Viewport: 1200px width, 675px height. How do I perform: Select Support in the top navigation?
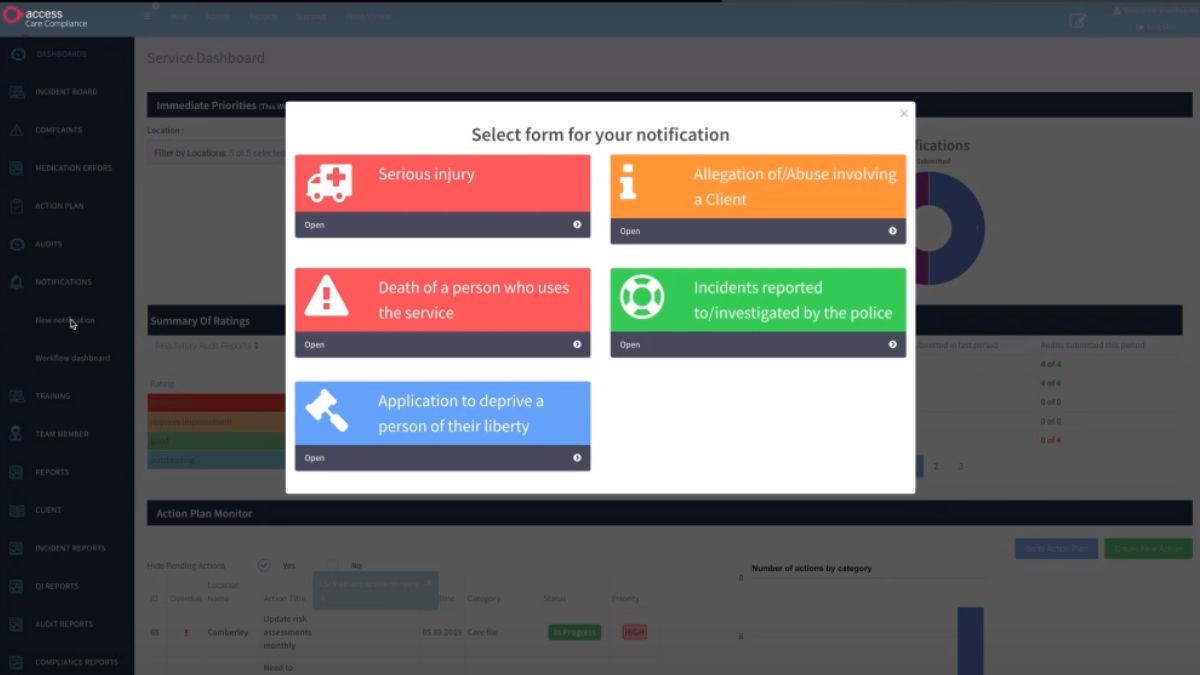[x=312, y=16]
